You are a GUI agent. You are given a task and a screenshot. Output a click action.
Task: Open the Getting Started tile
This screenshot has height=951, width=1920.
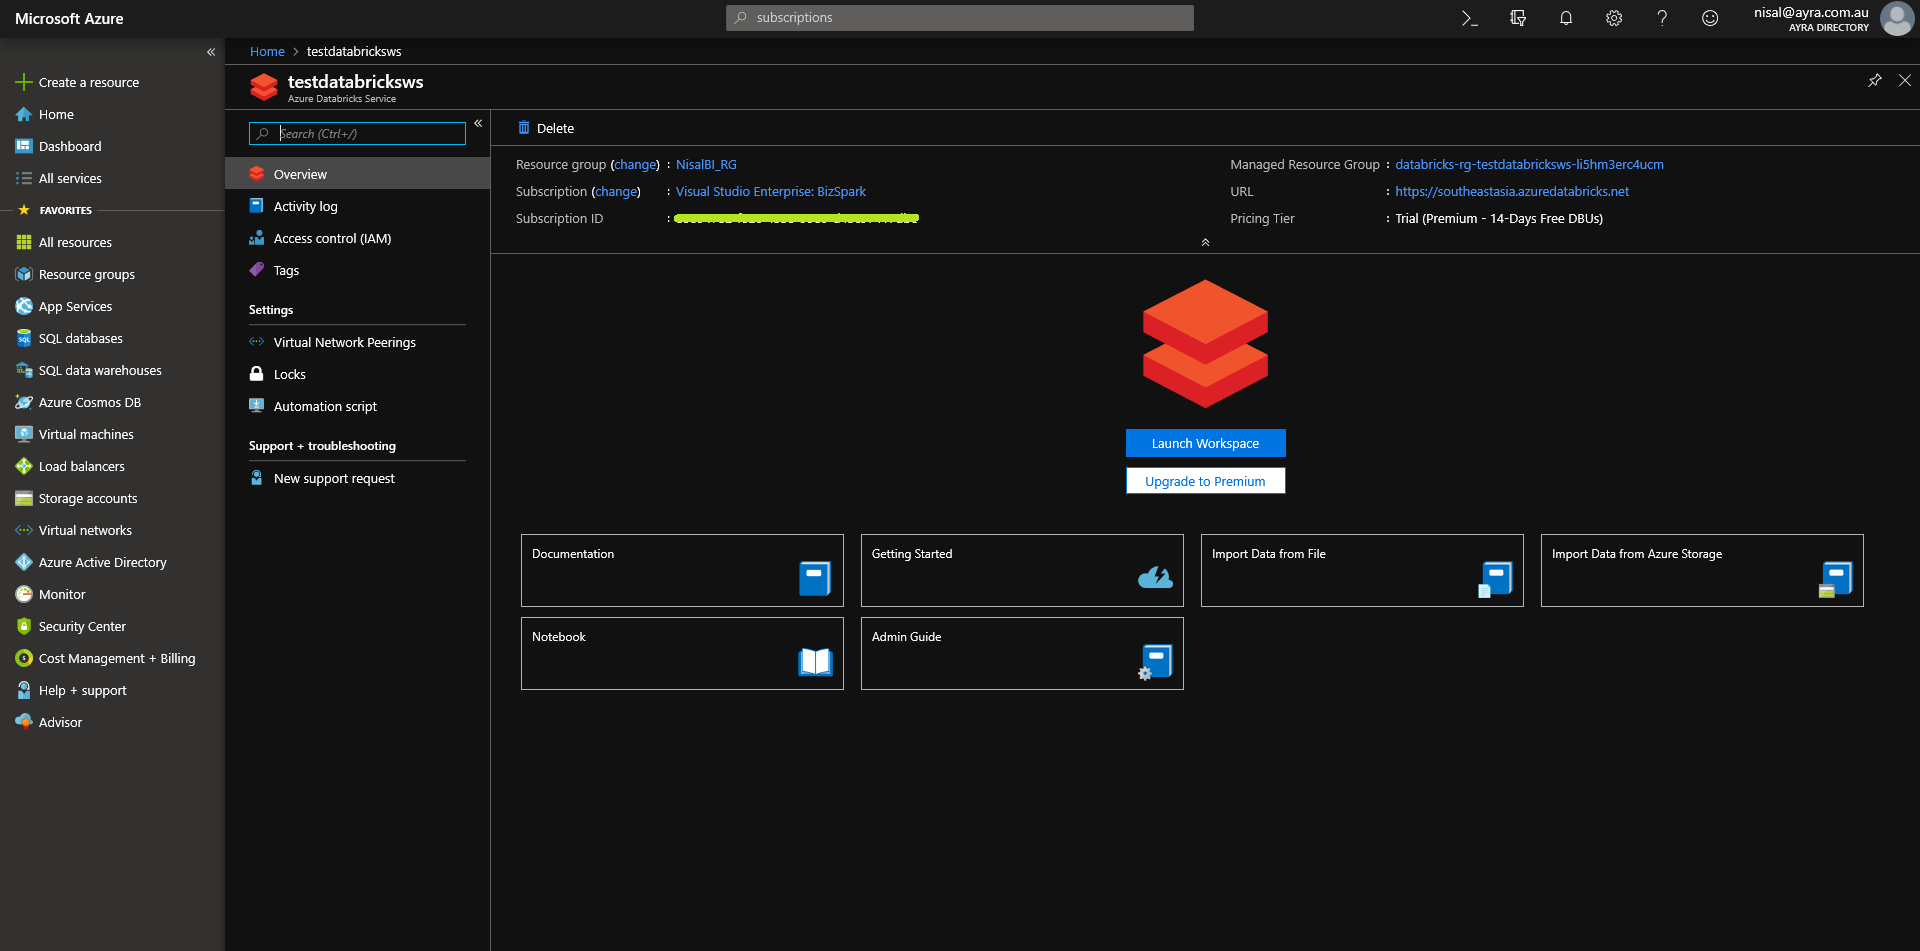click(1022, 570)
